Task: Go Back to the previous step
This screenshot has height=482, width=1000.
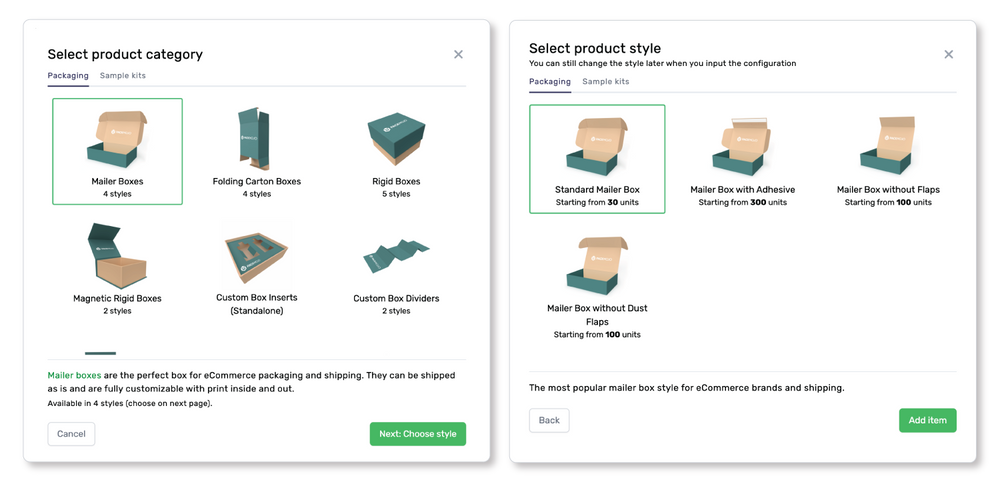Action: click(549, 420)
